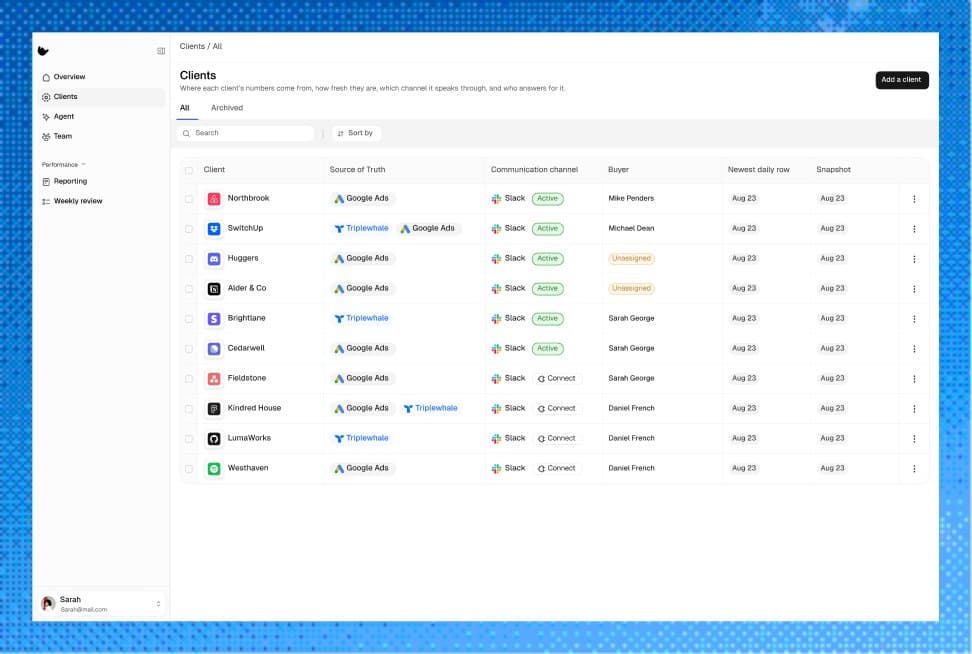Connect Slack for Kindred House
The image size is (972, 654).
pos(557,409)
